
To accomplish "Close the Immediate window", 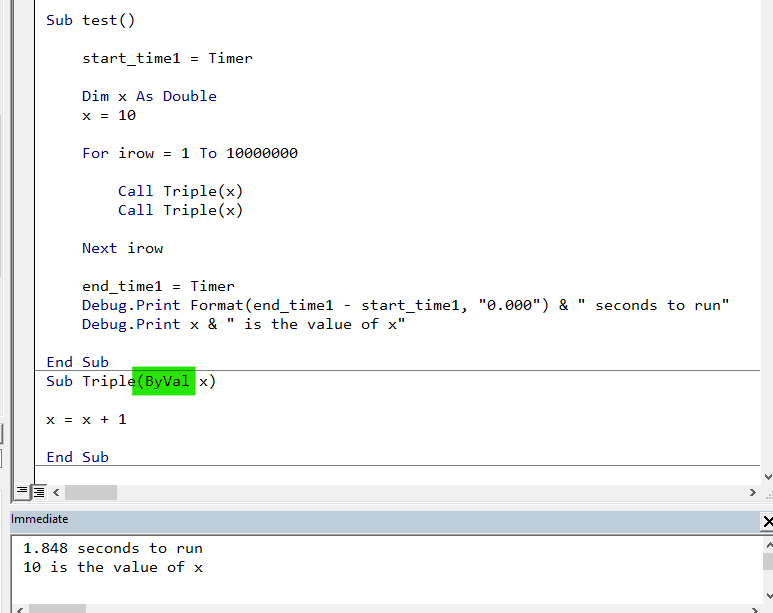I will [x=767, y=521].
